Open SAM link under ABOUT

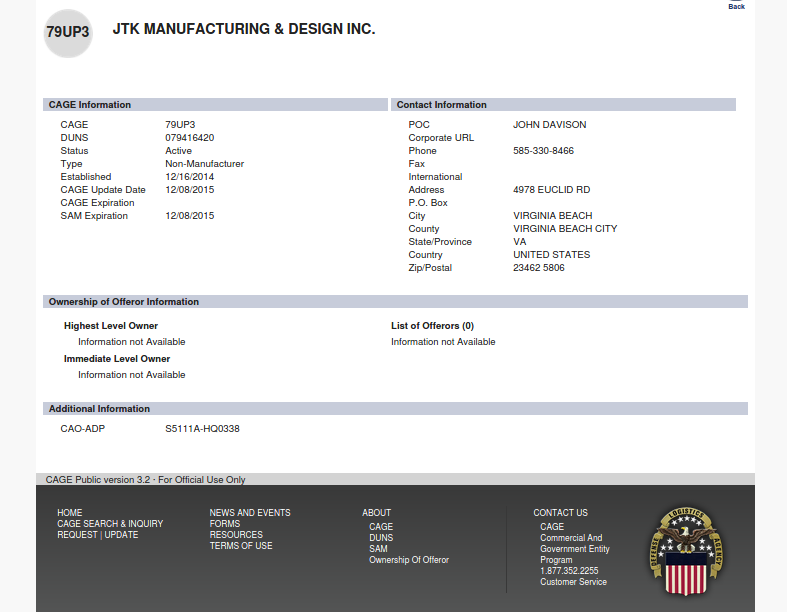(378, 549)
